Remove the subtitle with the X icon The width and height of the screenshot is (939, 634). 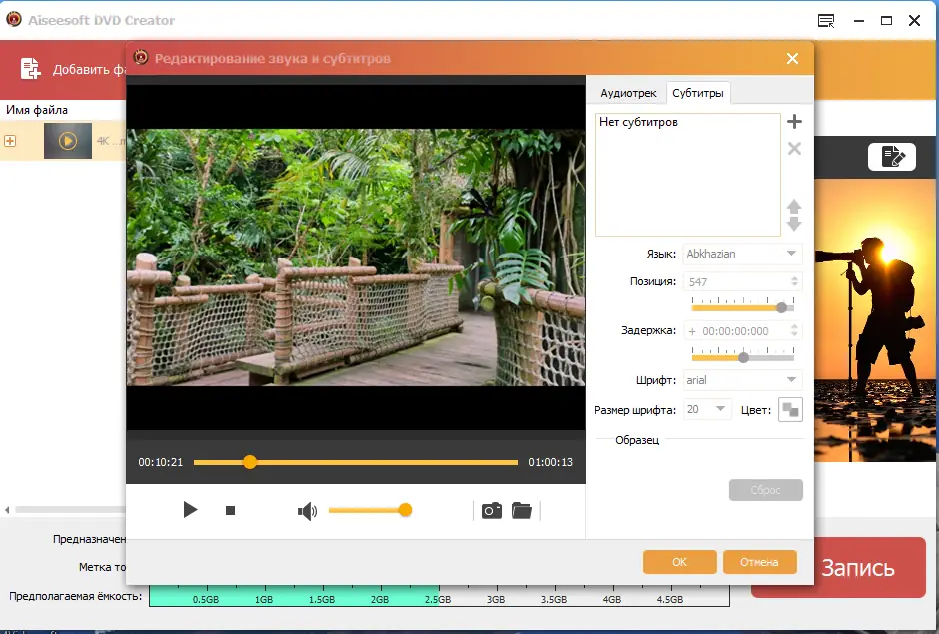794,149
